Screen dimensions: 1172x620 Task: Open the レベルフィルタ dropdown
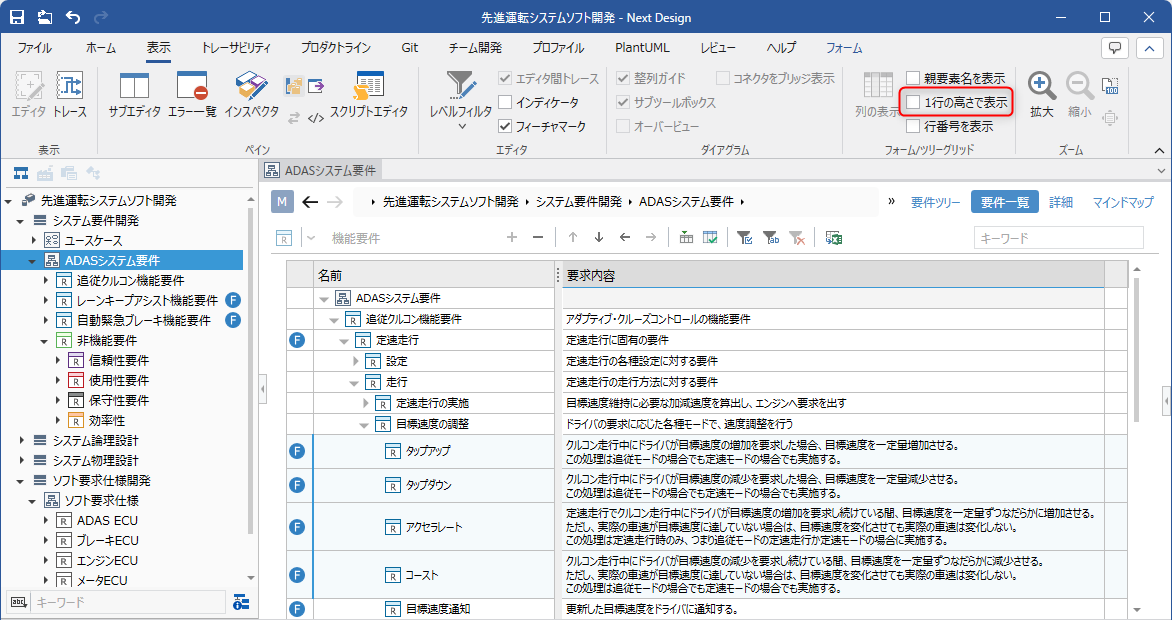point(460,101)
